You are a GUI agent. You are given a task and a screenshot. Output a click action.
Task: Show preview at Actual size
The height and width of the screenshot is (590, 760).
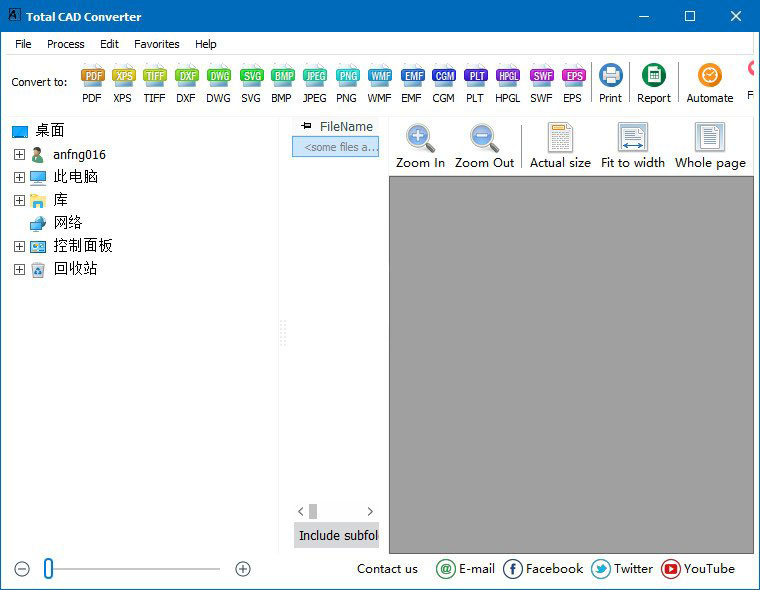560,146
